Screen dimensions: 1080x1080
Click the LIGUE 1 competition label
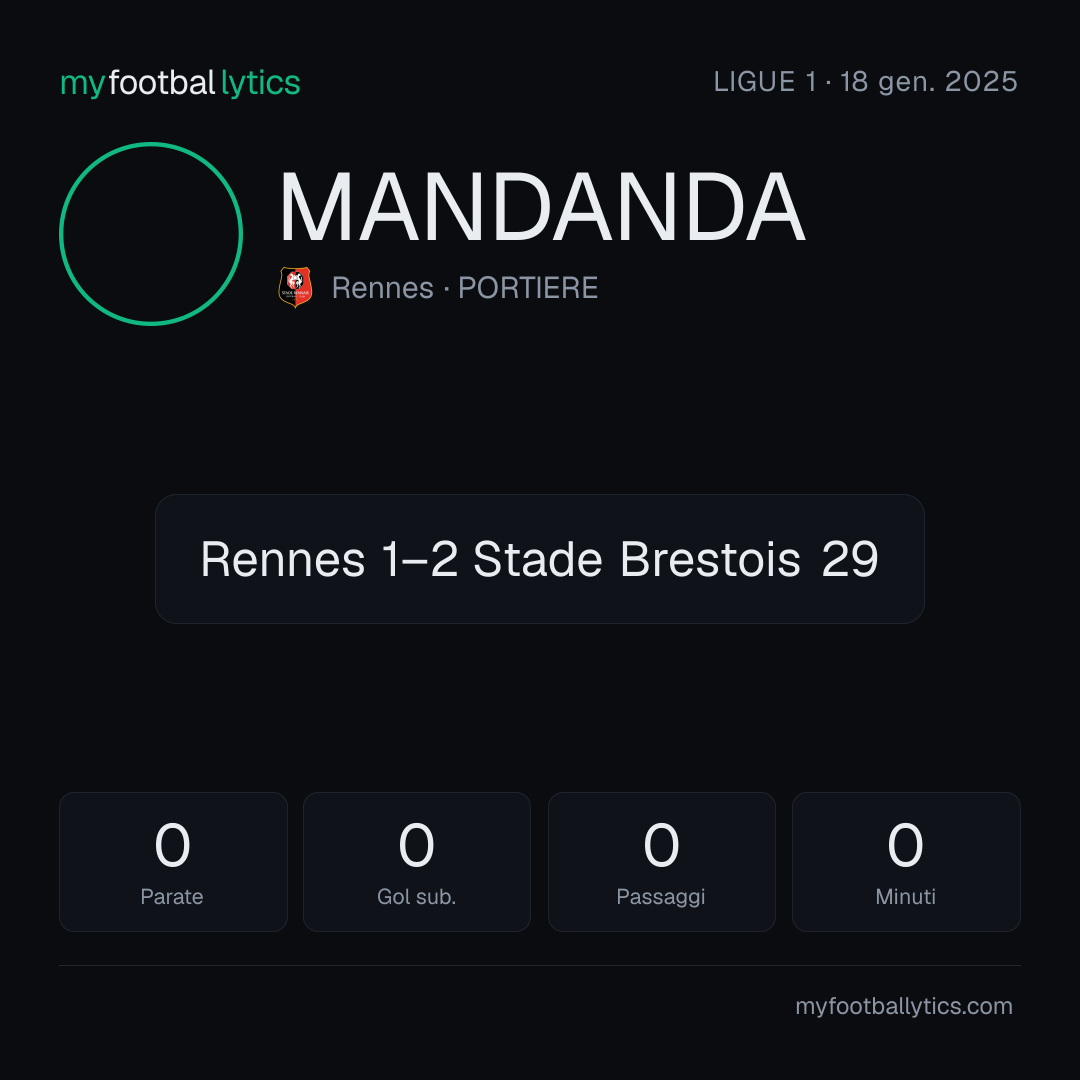click(765, 82)
